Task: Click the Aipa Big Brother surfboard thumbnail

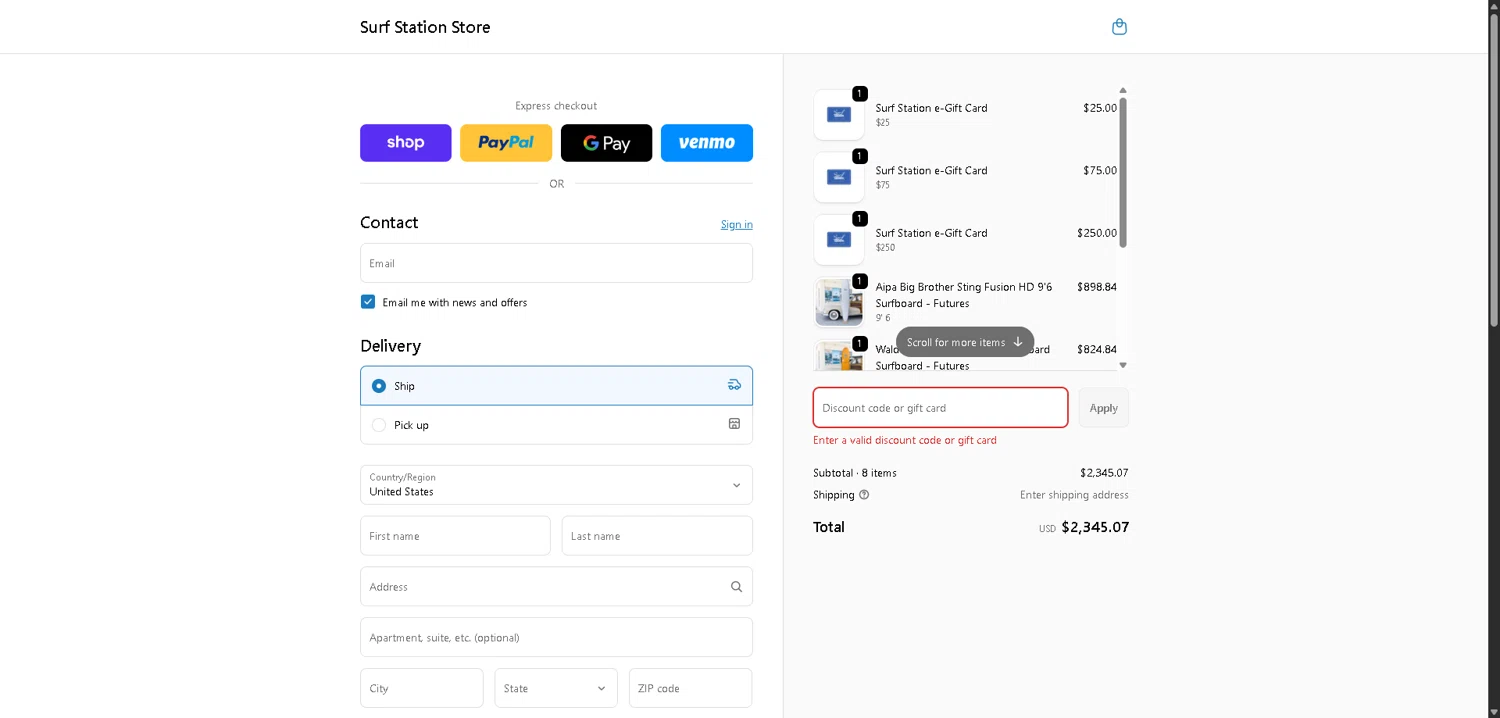Action: (x=839, y=302)
